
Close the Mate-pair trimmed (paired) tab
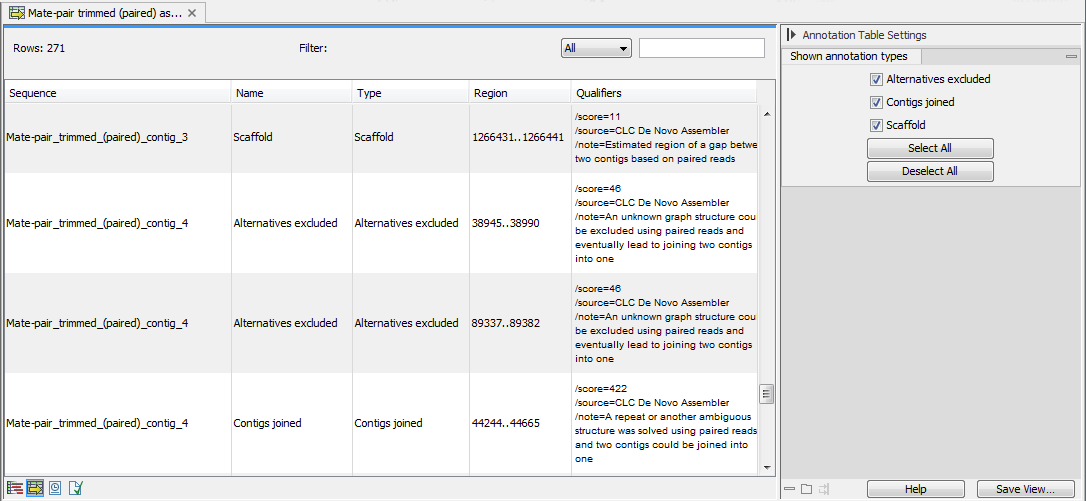[192, 13]
